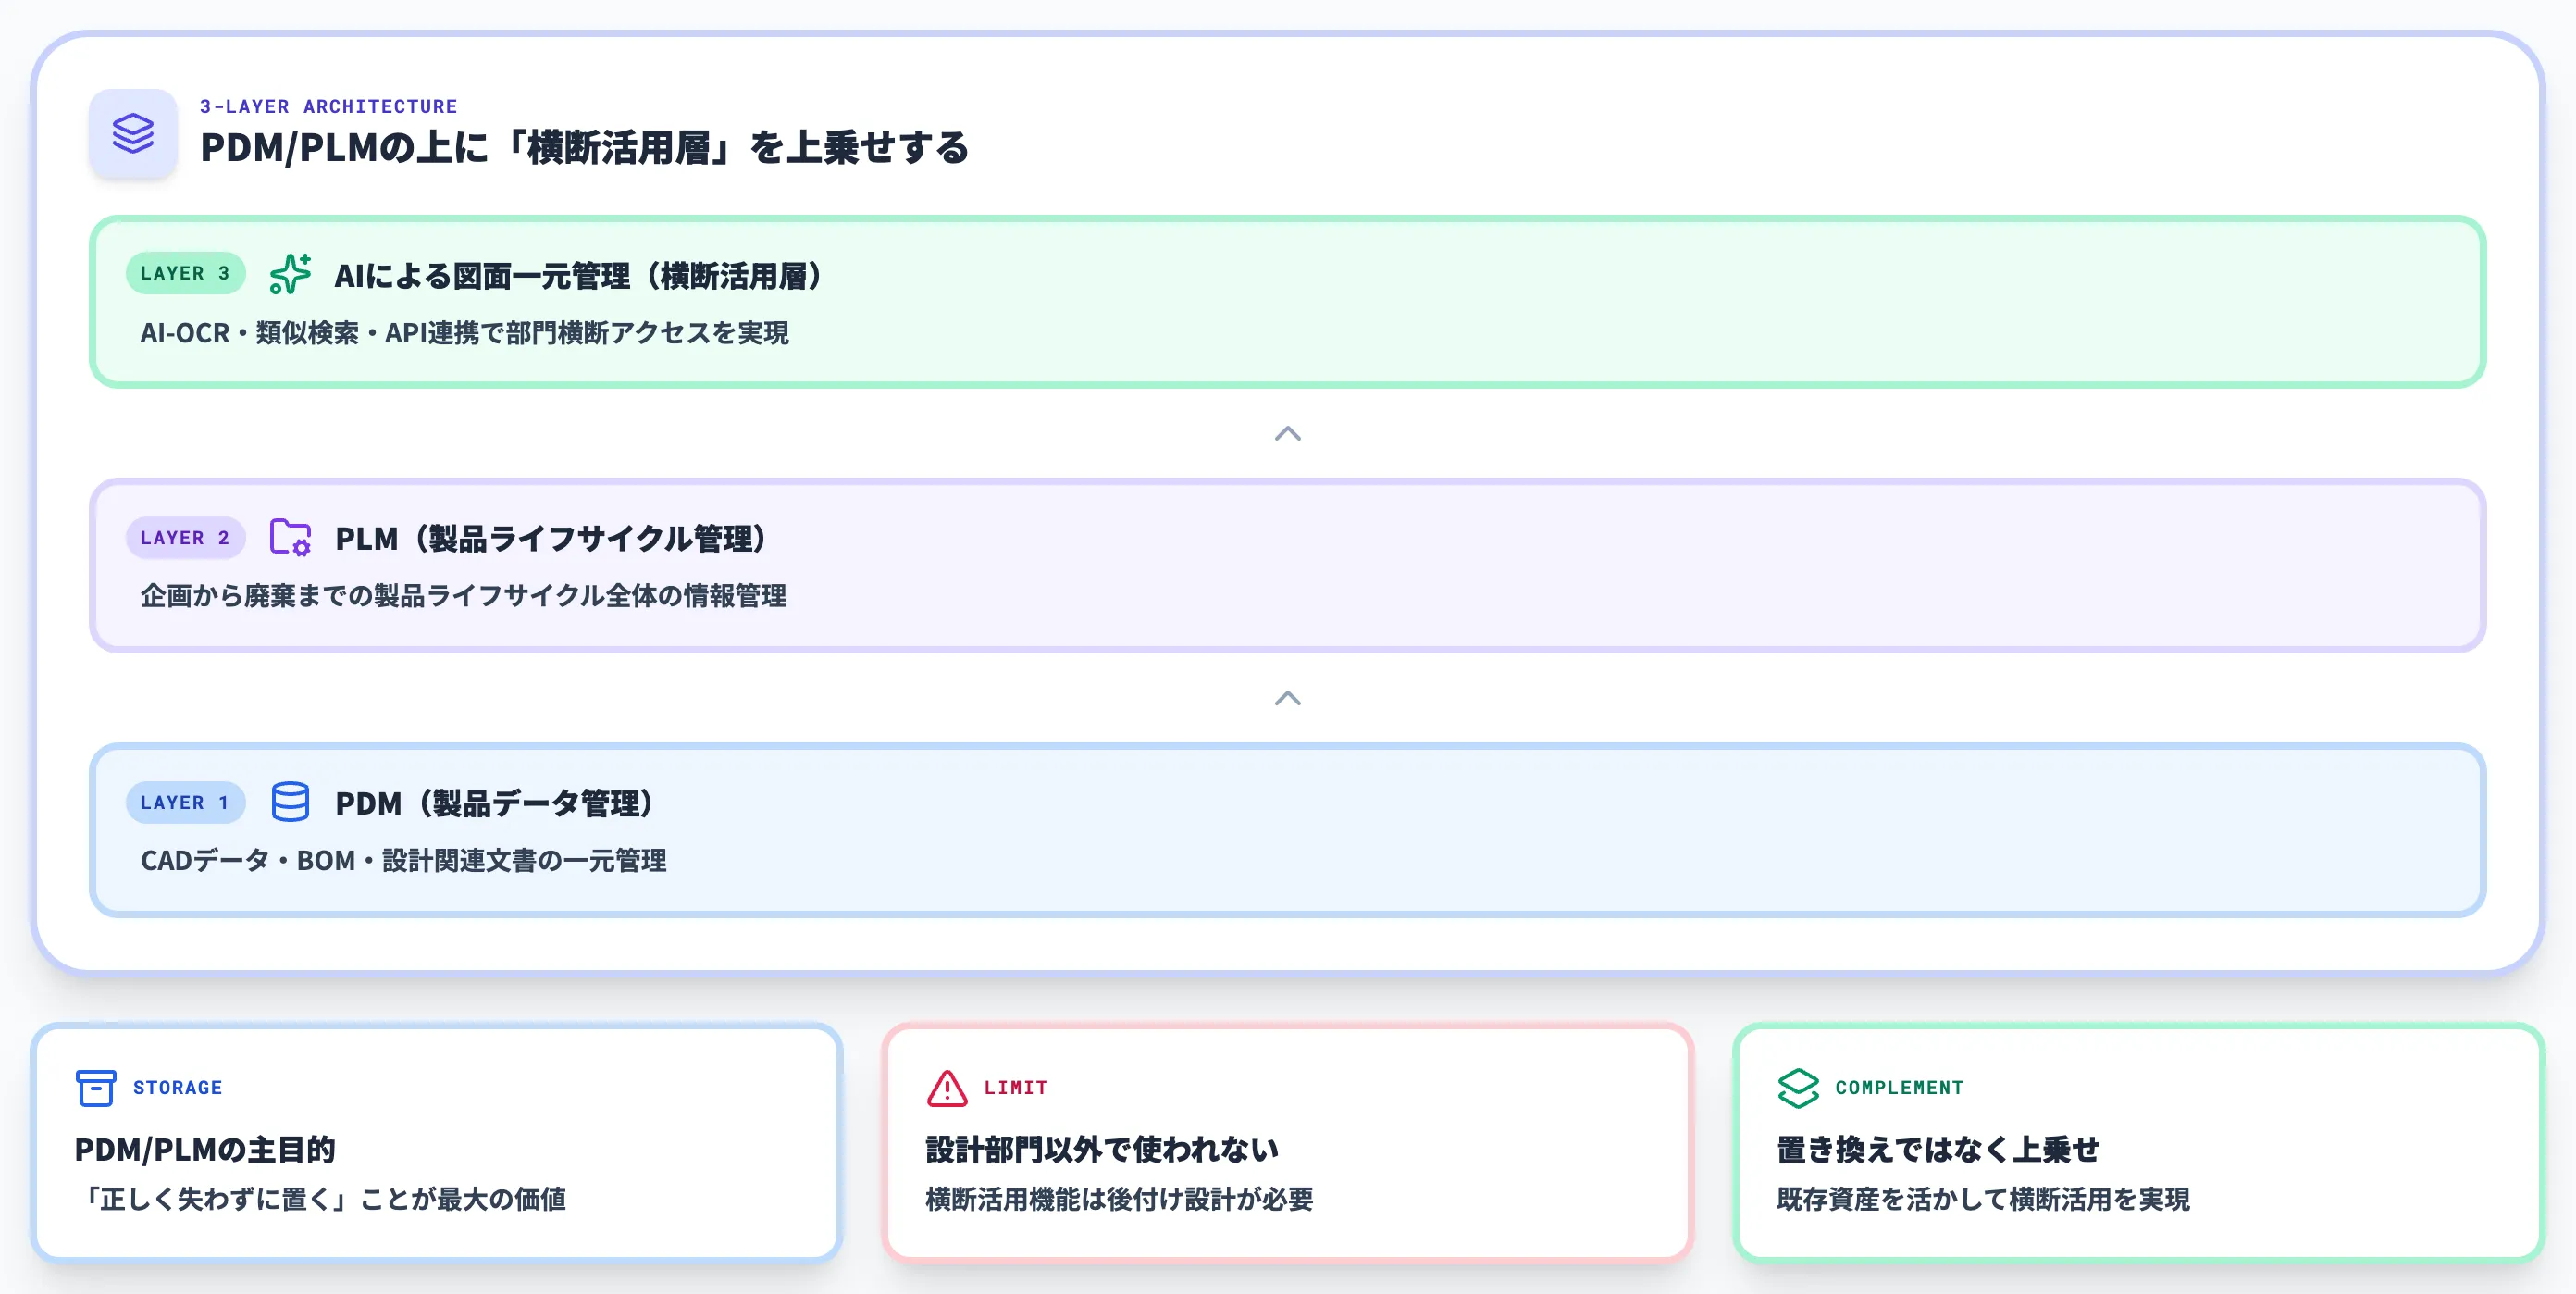Click the text CADデータ・BOM・設計関連文書の一元管理
2576x1294 pixels.
(403, 861)
